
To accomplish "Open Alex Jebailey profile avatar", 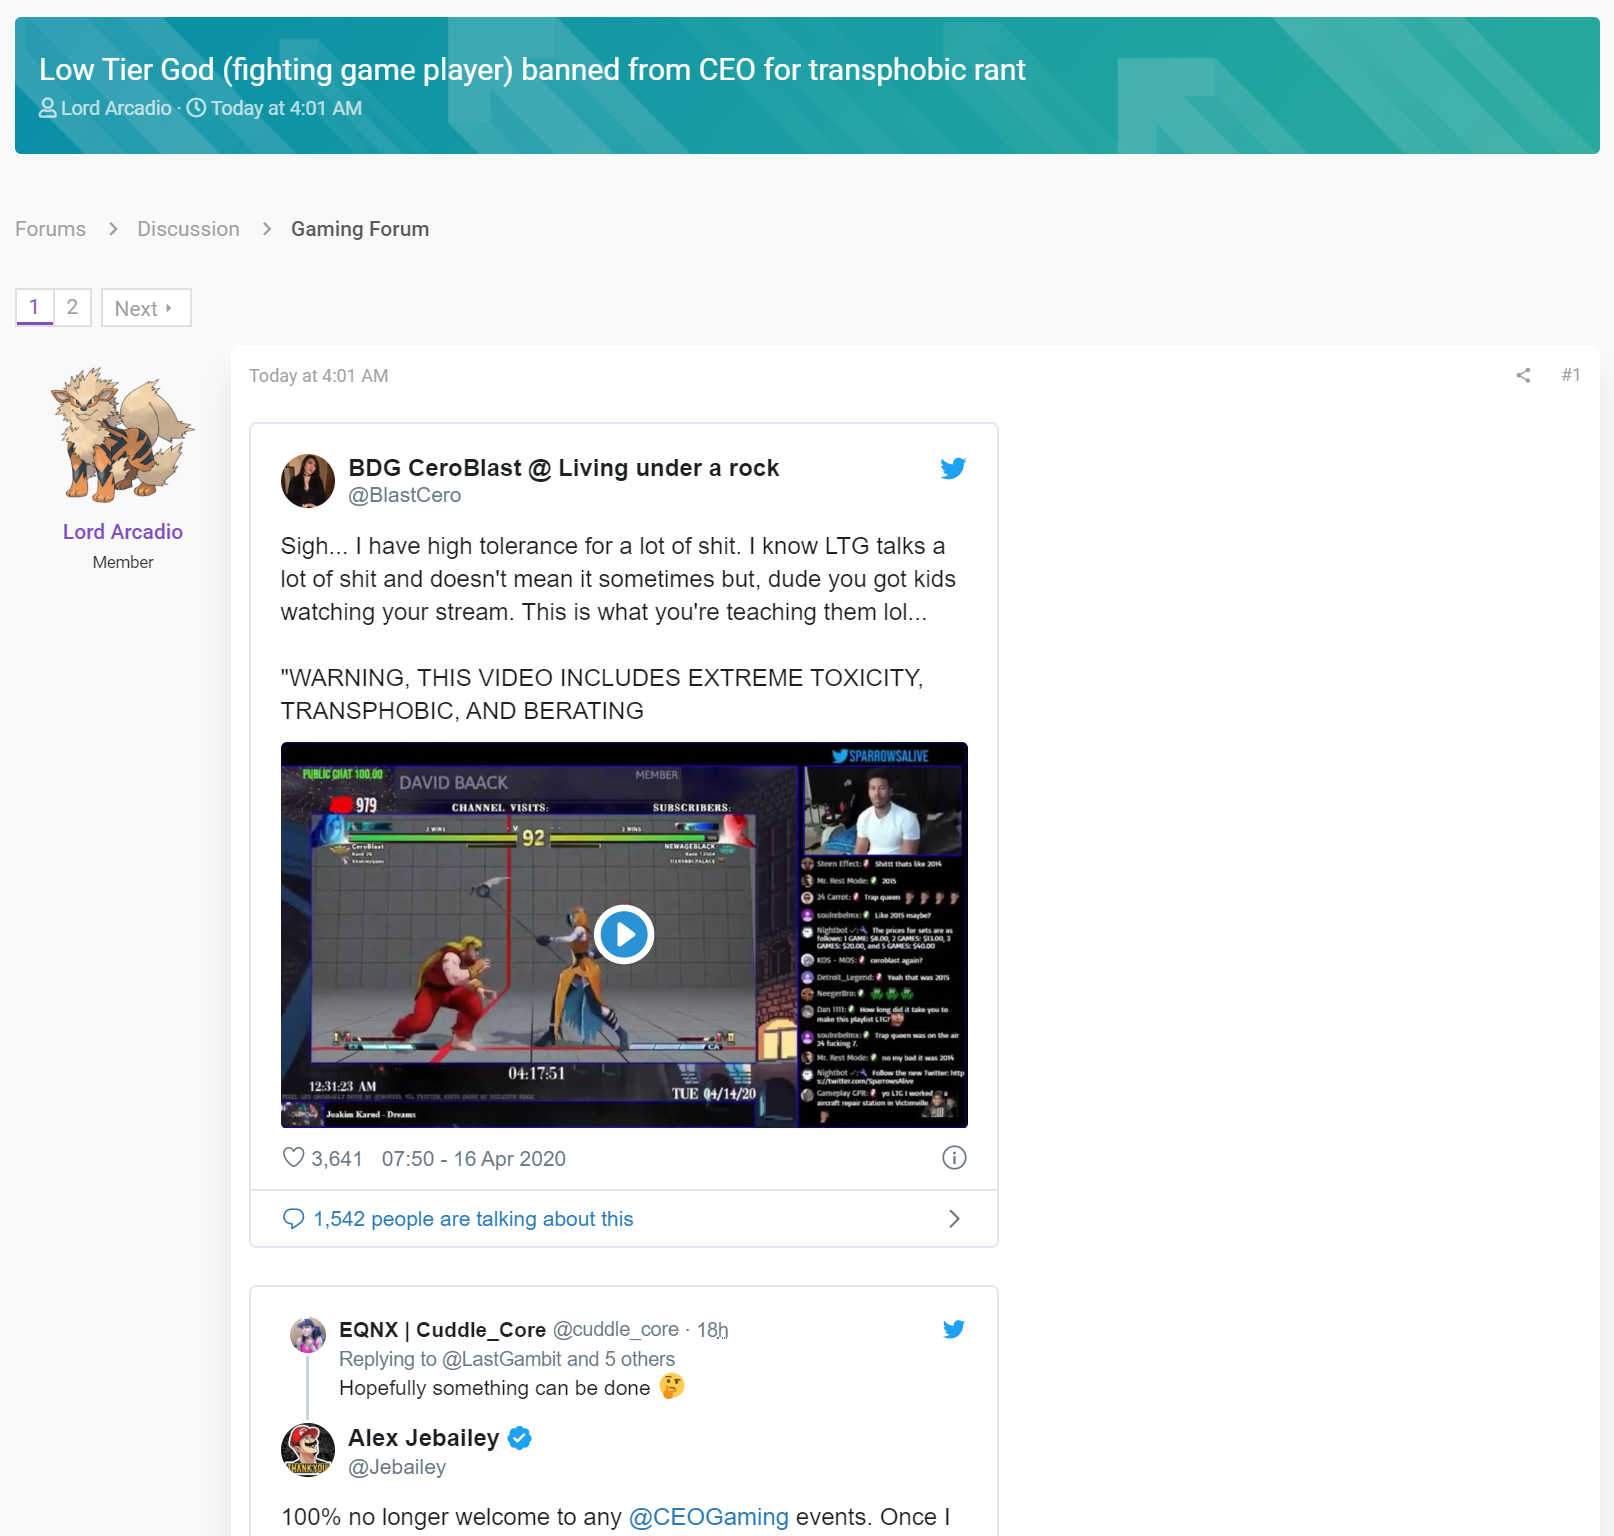I will tap(308, 1450).
